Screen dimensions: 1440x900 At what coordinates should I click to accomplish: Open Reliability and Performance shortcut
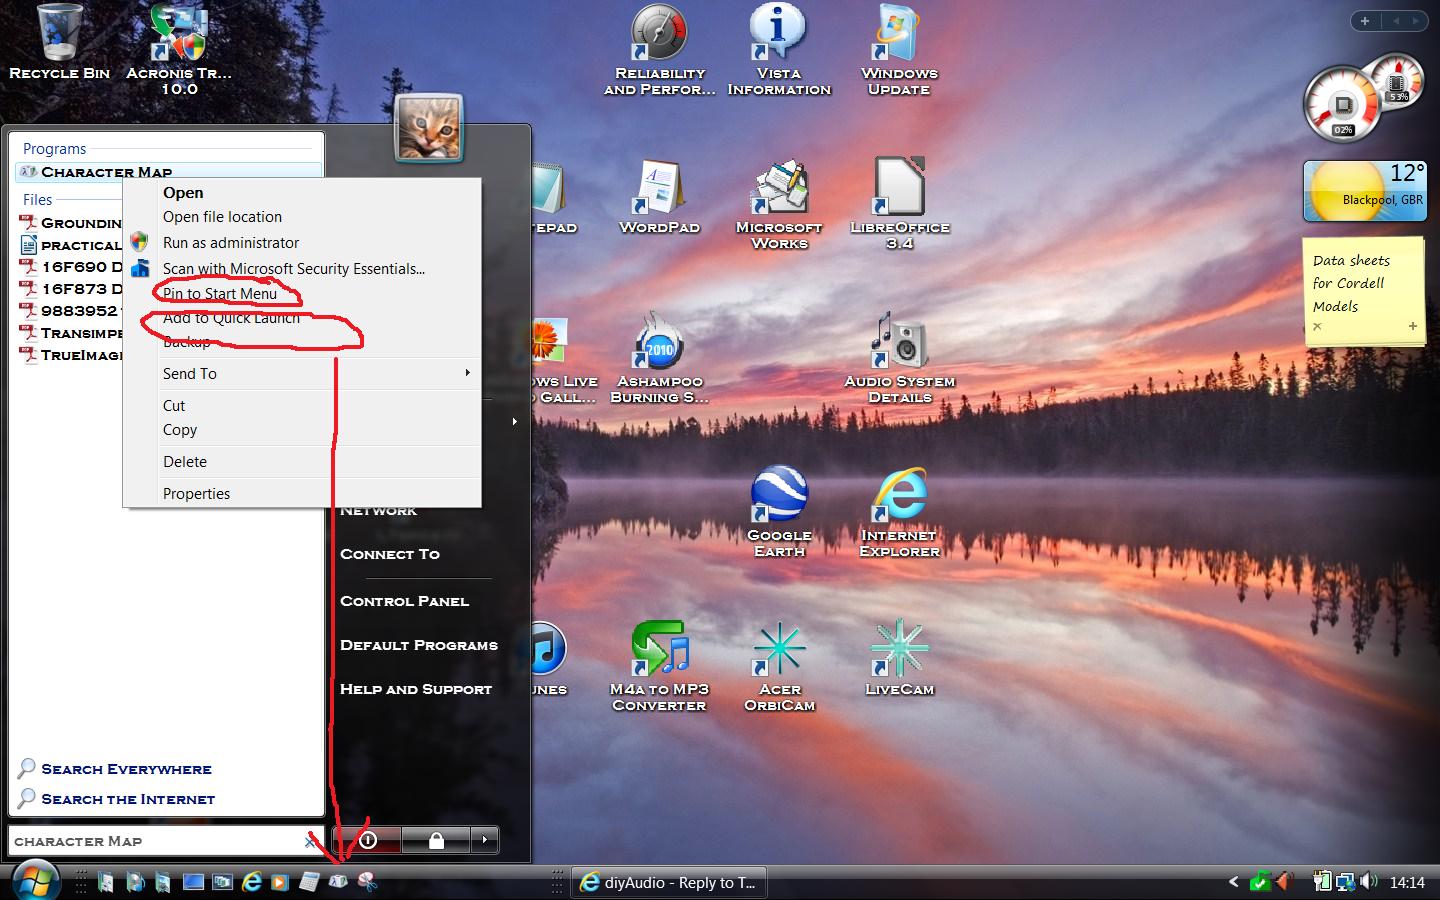[x=659, y=48]
